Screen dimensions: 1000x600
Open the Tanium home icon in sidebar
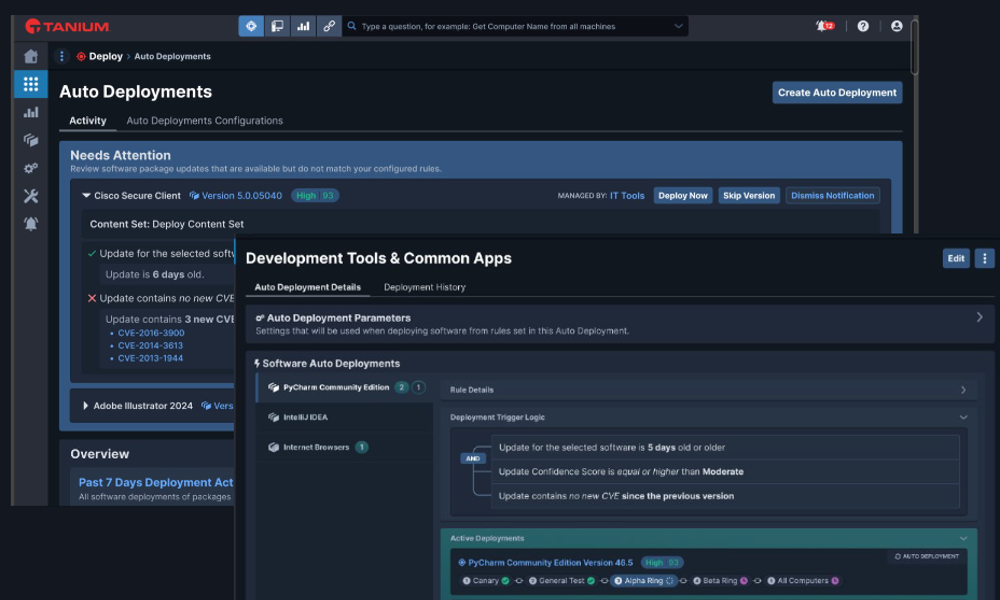pos(31,56)
